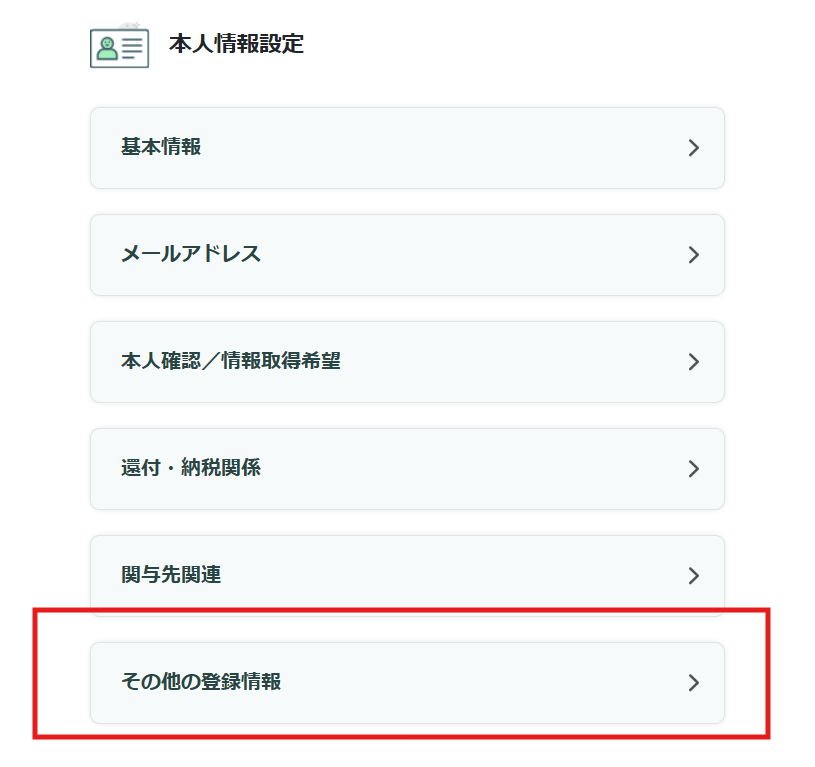Go to 還付・納税関係 settings

tap(407, 469)
